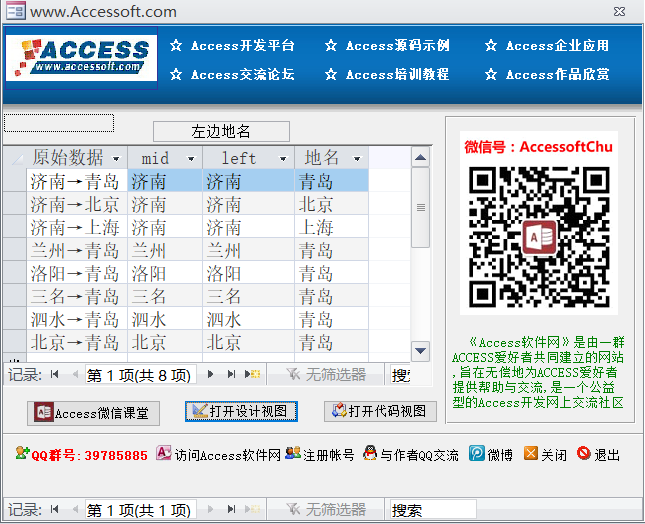
Task: Click the 上海 place name cell
Action: coord(331,227)
